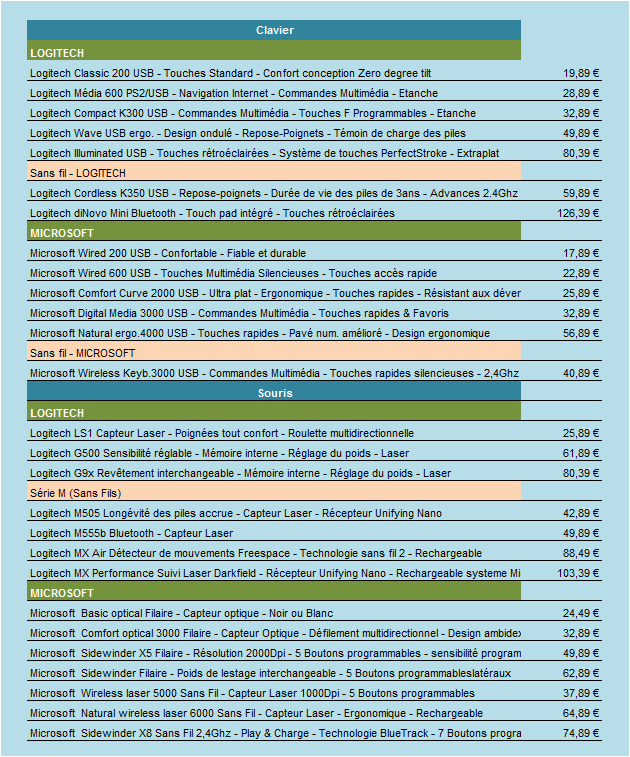The width and height of the screenshot is (630, 757).
Task: Click the Microsoft Wired 200 USB row
Action: point(314,253)
